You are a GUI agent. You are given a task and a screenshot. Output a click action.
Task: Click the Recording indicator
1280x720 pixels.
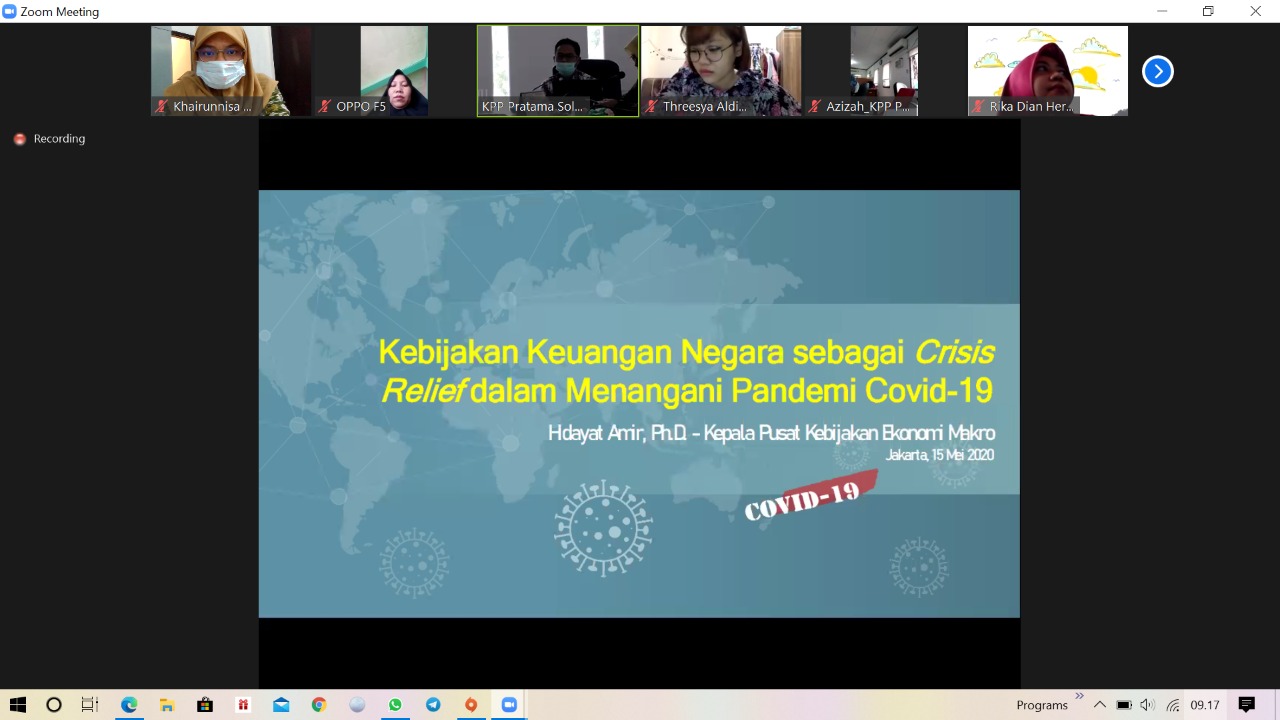50,139
